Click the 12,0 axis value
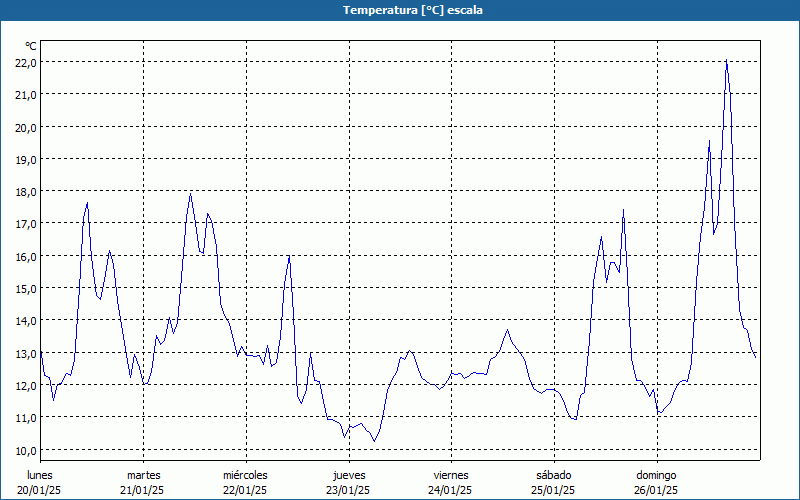Image resolution: width=800 pixels, height=500 pixels. 26,386
